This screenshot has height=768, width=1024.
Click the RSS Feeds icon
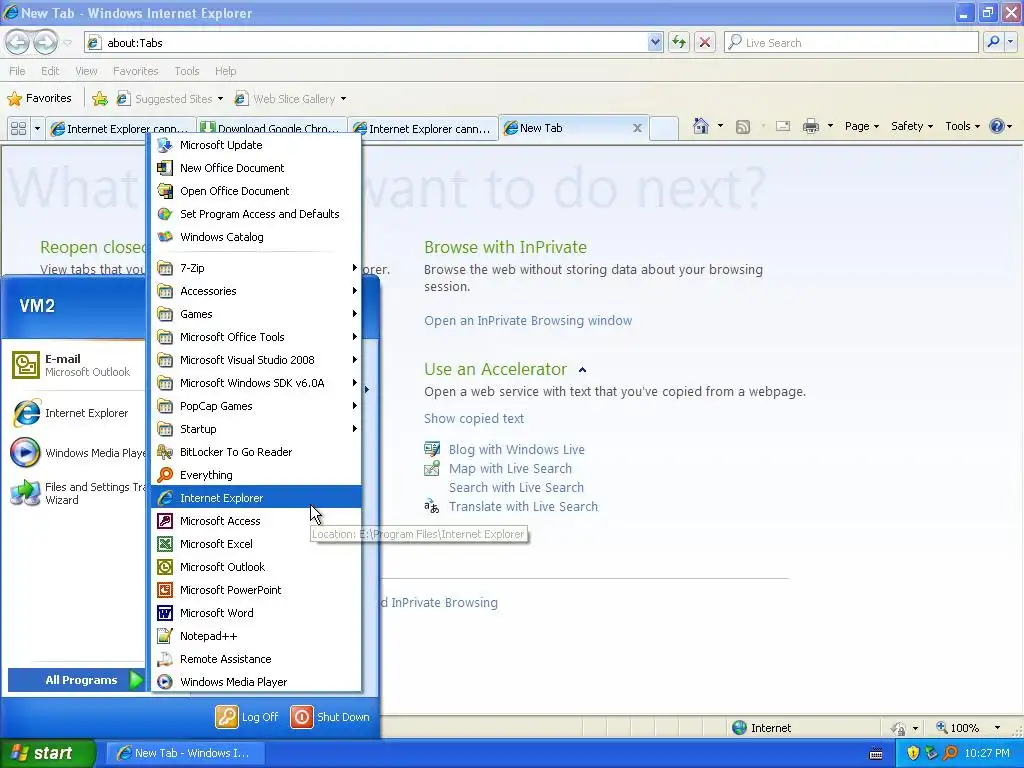[x=743, y=127]
